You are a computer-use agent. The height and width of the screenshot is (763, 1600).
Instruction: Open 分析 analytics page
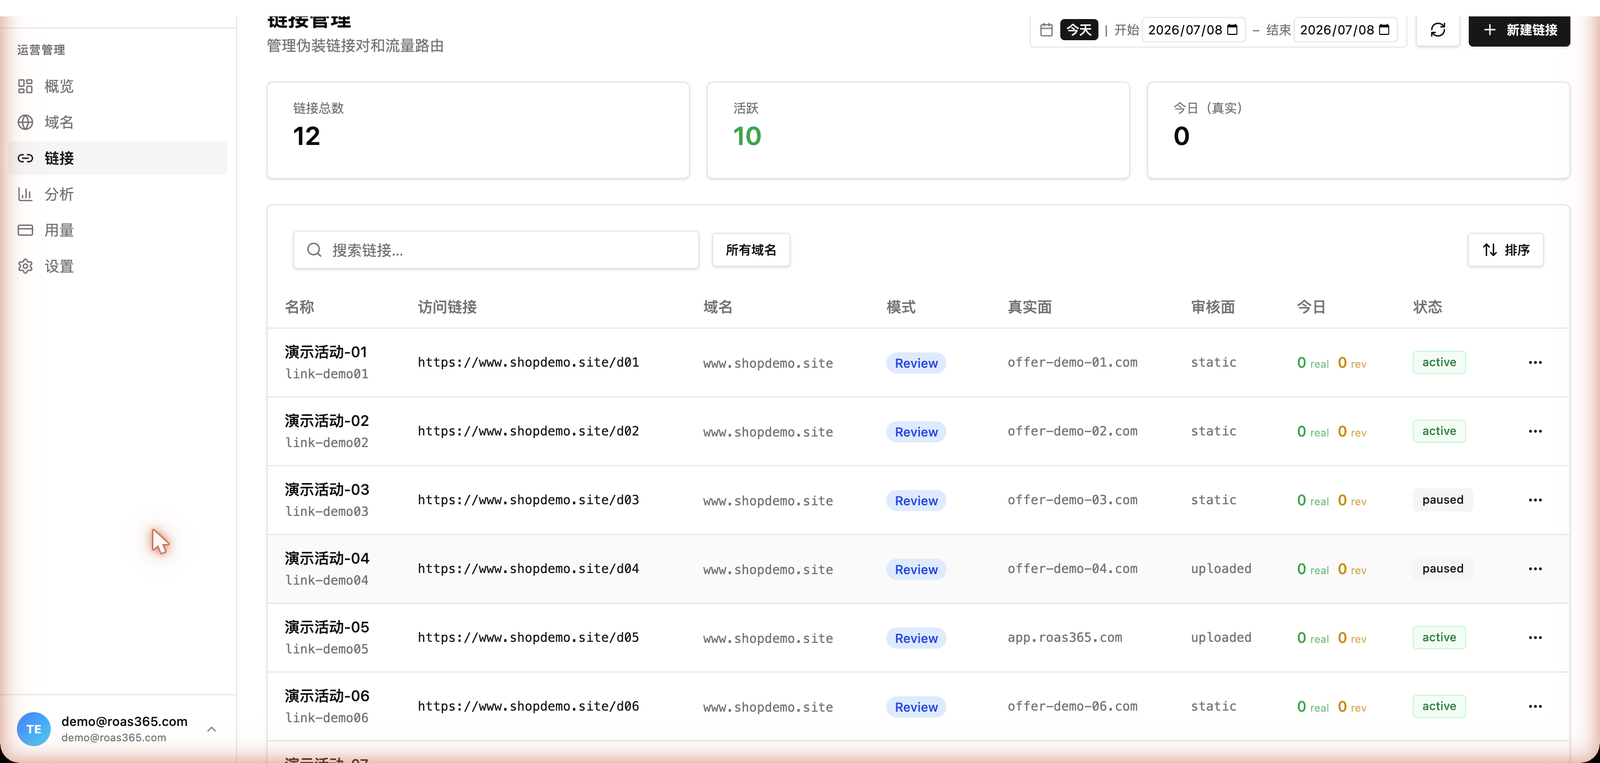click(x=118, y=194)
